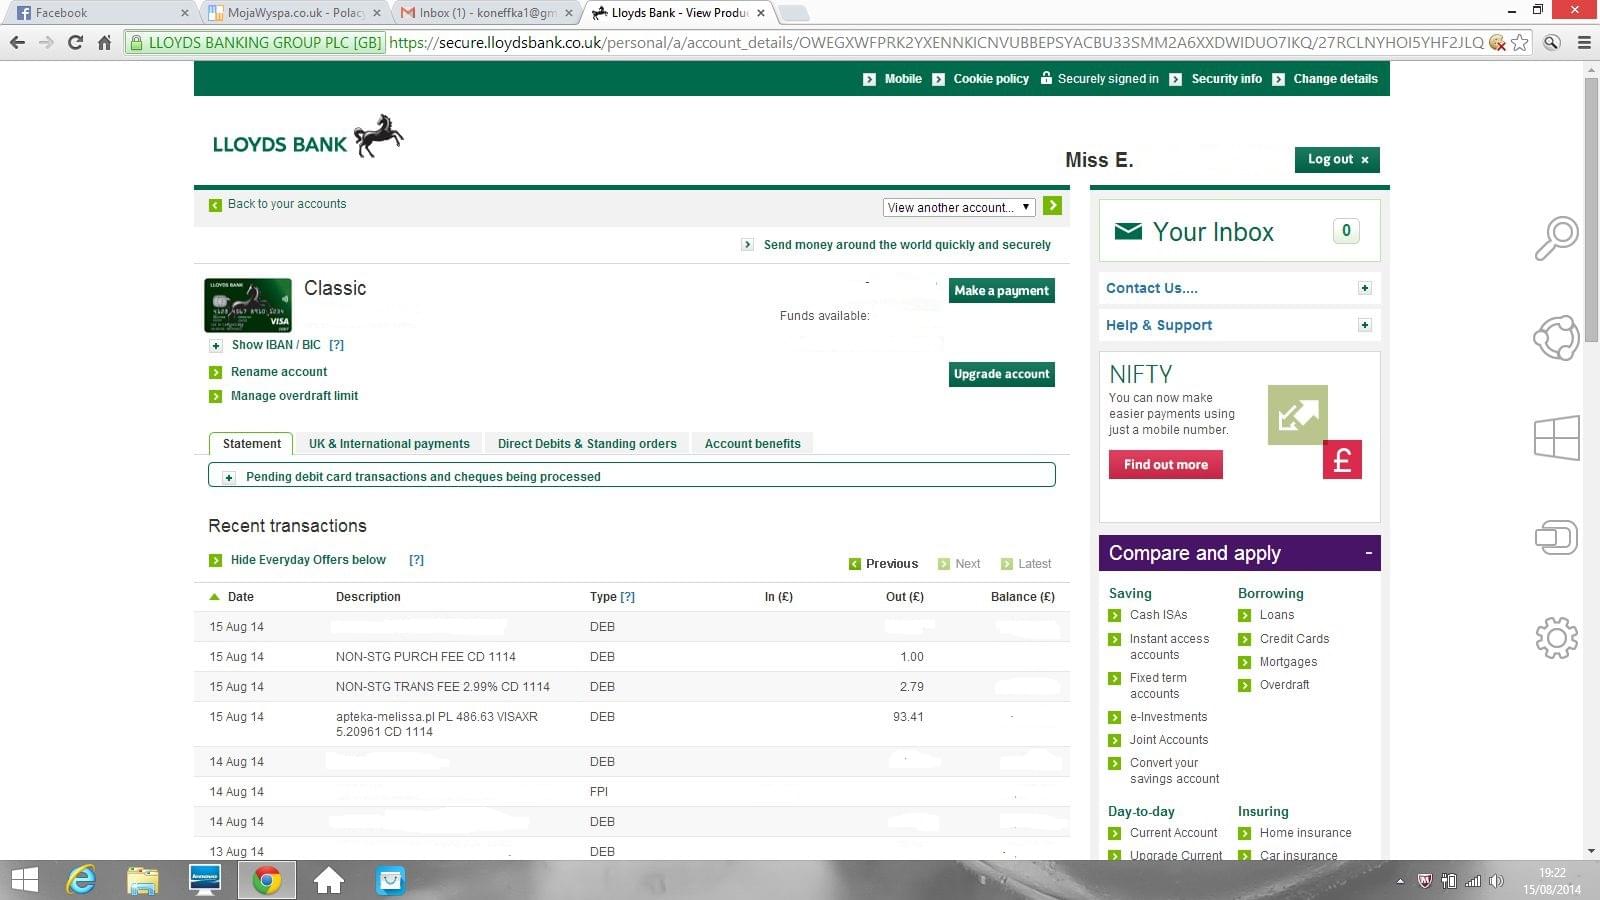The width and height of the screenshot is (1600, 900).
Task: Open the Store bag icon in taskbar
Action: pyautogui.click(x=390, y=880)
